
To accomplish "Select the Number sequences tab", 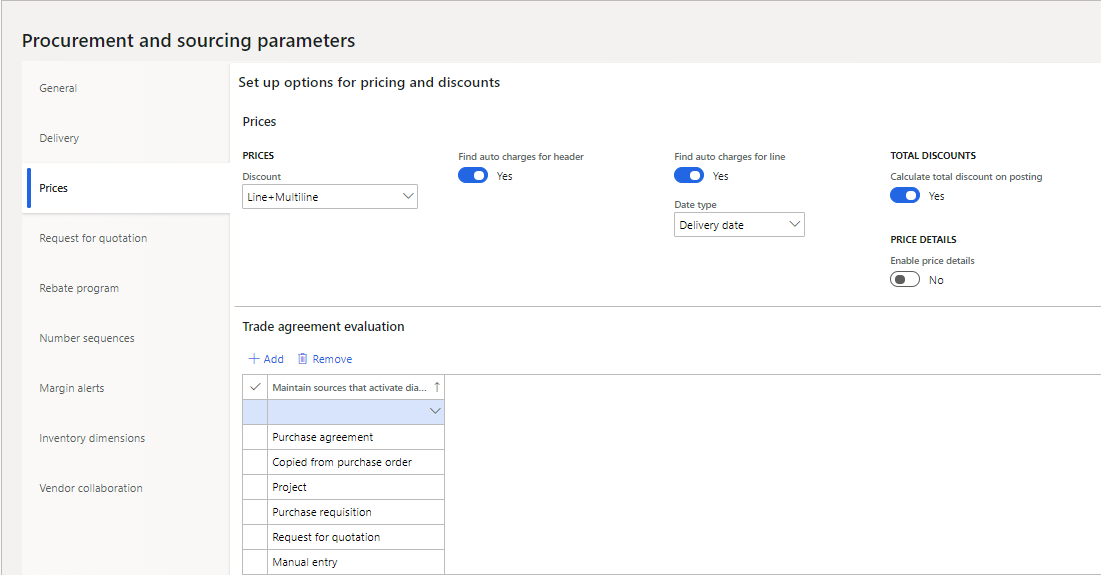I will (87, 338).
